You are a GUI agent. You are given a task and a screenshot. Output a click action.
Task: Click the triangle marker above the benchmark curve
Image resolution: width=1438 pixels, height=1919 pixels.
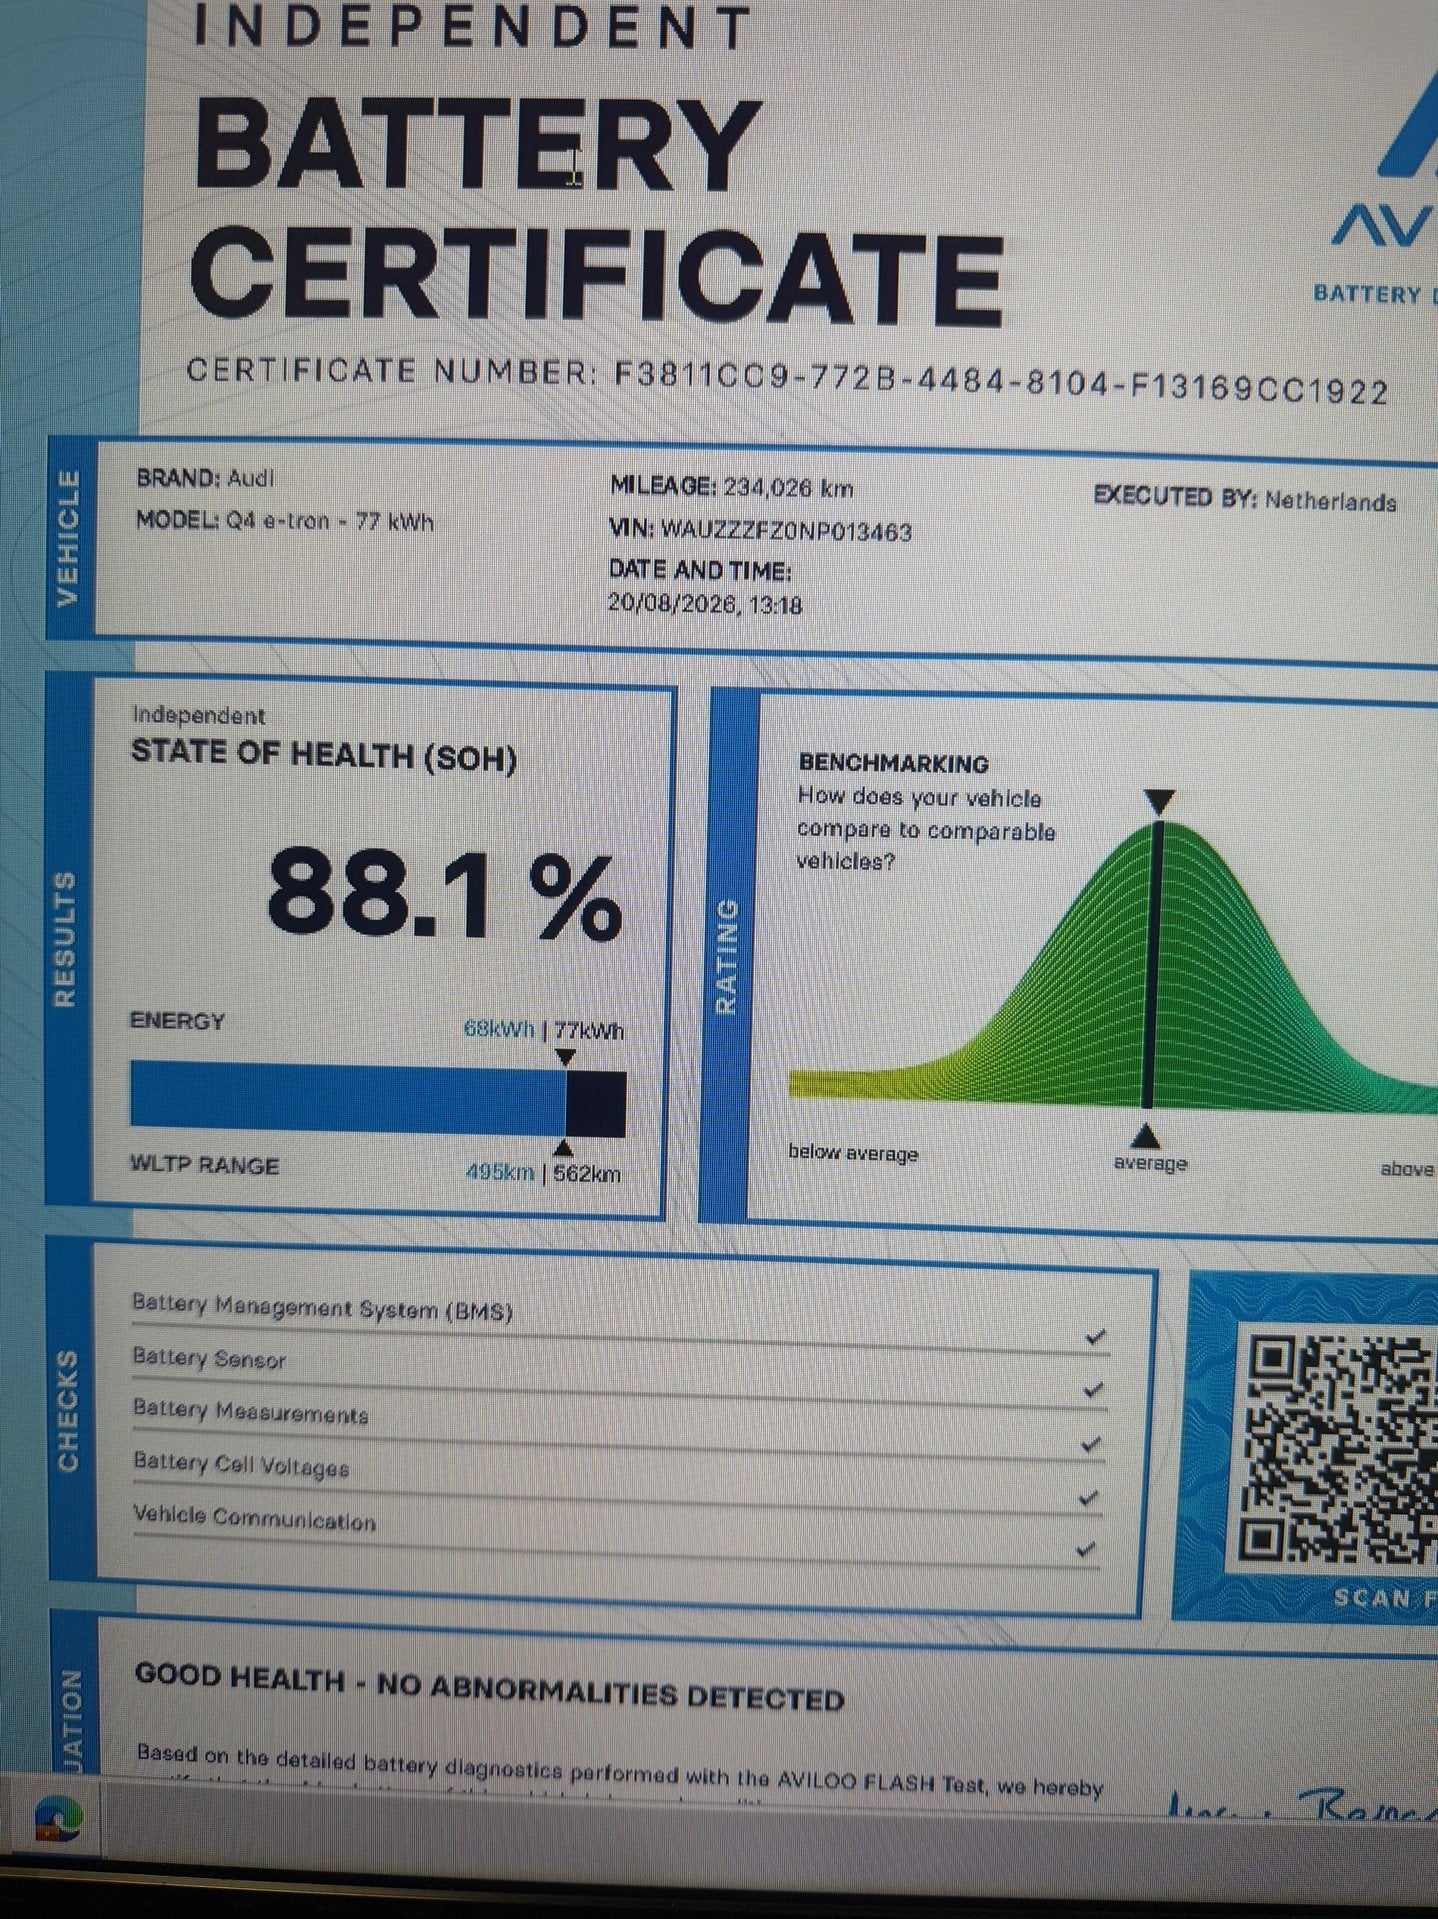pos(1159,802)
